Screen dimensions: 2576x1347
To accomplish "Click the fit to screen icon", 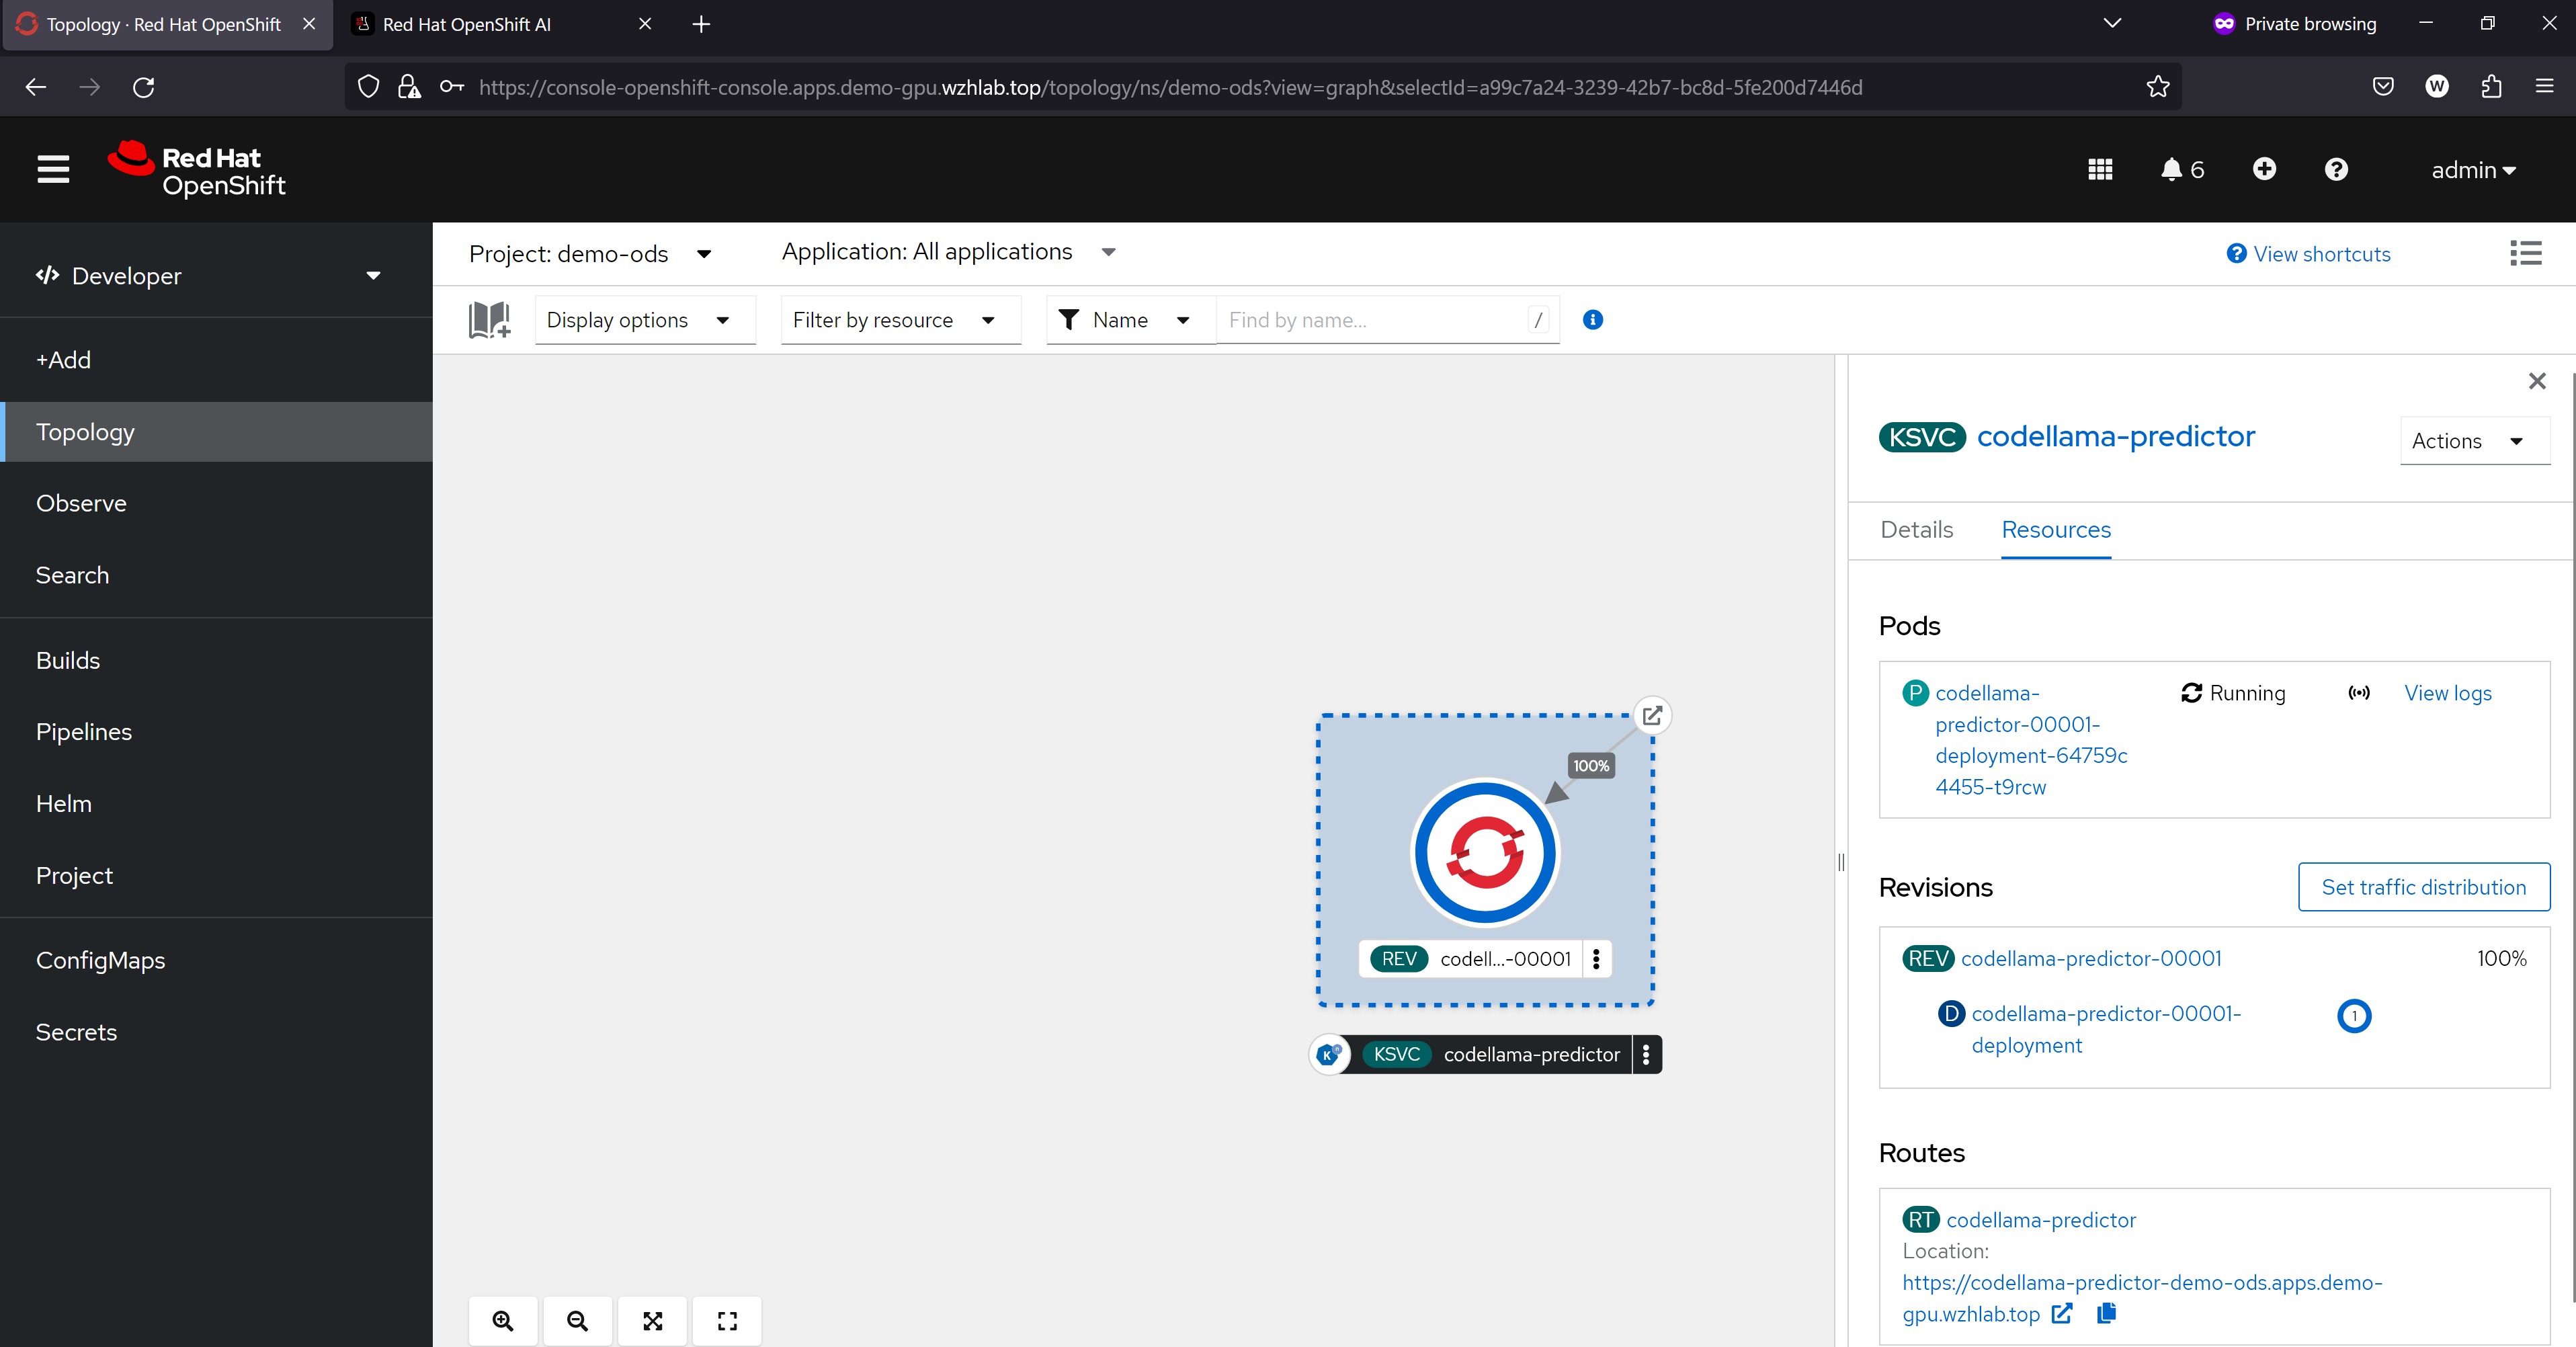I will (x=652, y=1321).
